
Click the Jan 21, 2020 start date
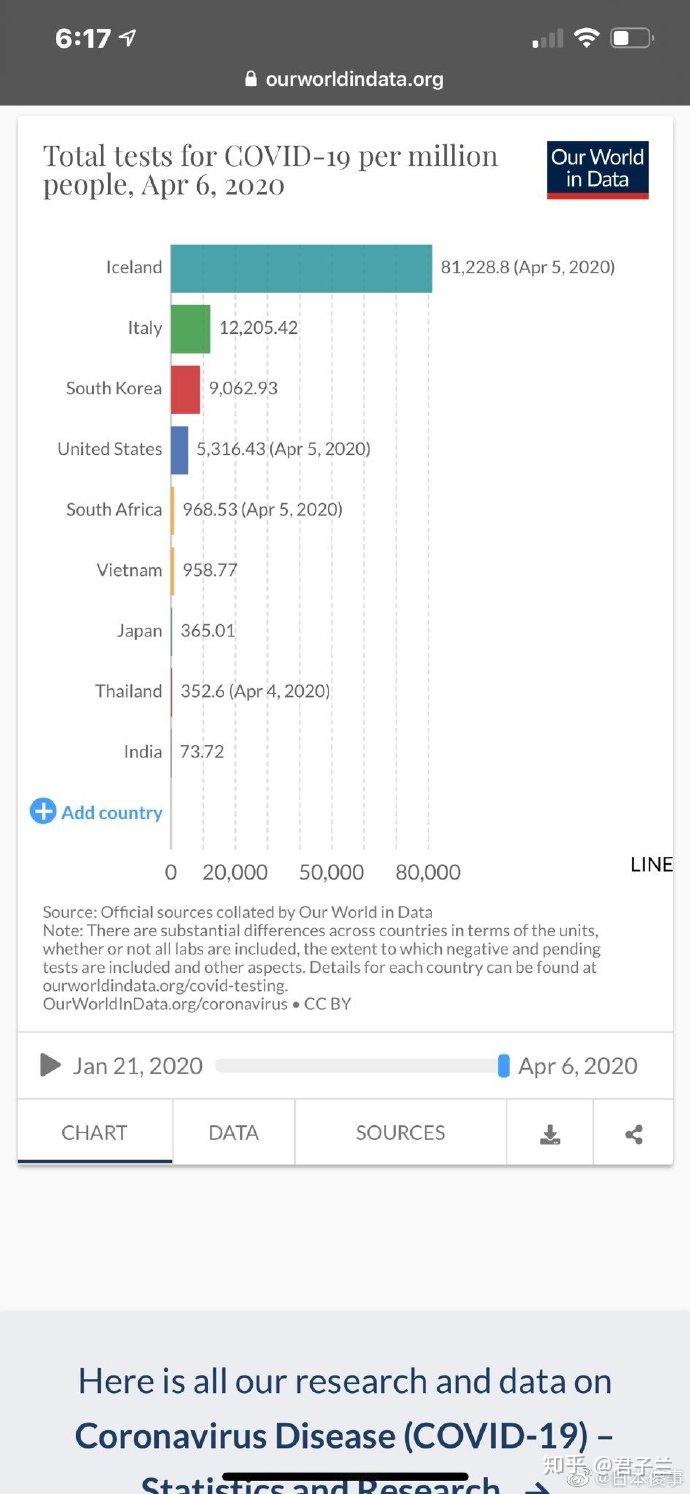point(137,1066)
